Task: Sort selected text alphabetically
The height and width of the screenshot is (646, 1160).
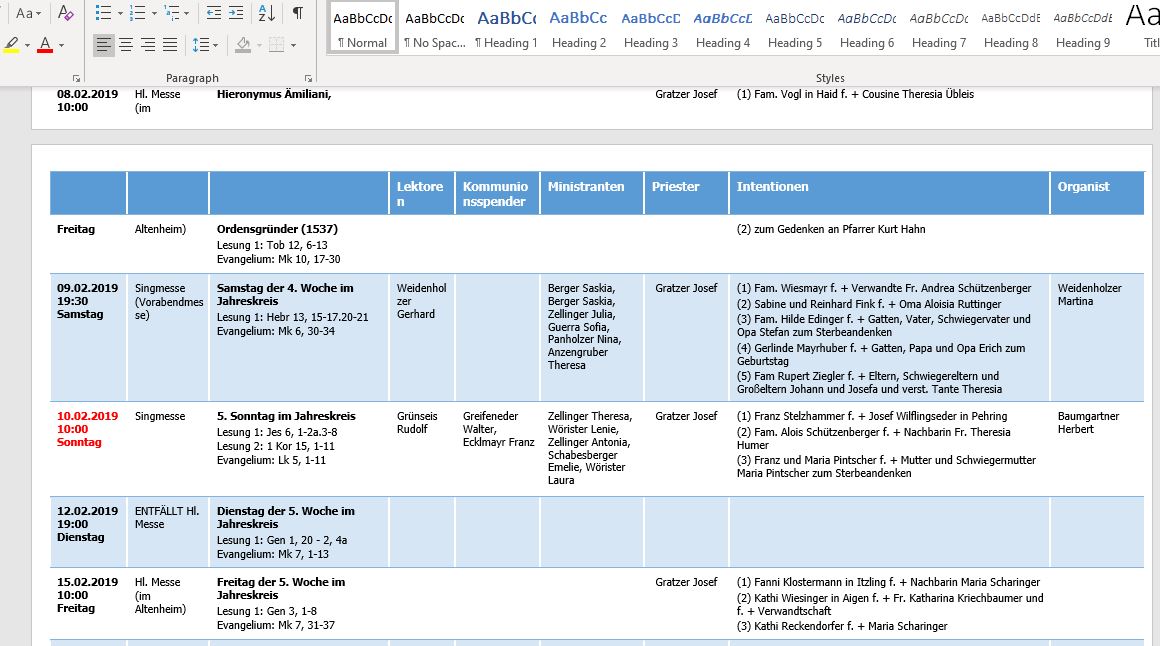Action: tap(266, 13)
